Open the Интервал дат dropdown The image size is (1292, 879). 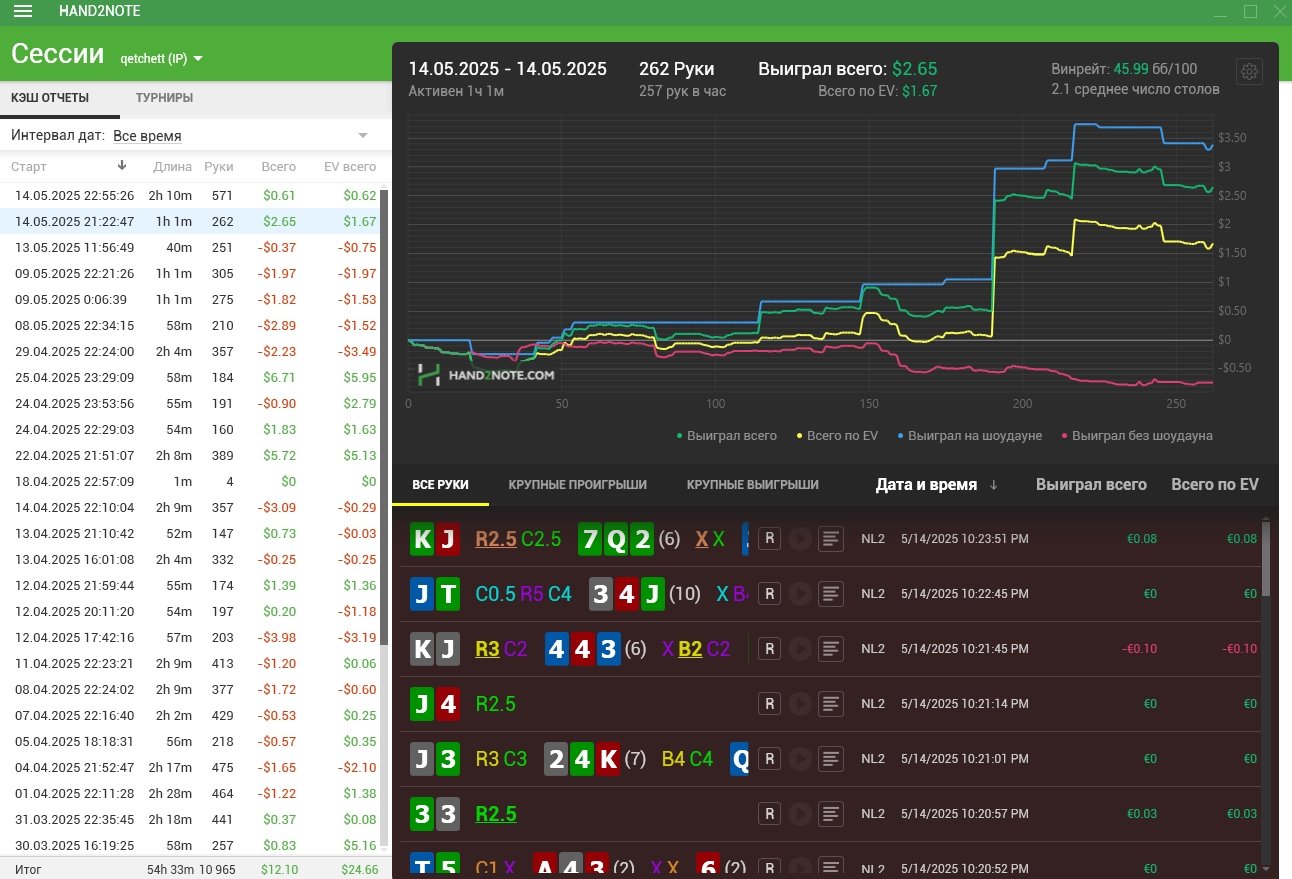point(240,135)
